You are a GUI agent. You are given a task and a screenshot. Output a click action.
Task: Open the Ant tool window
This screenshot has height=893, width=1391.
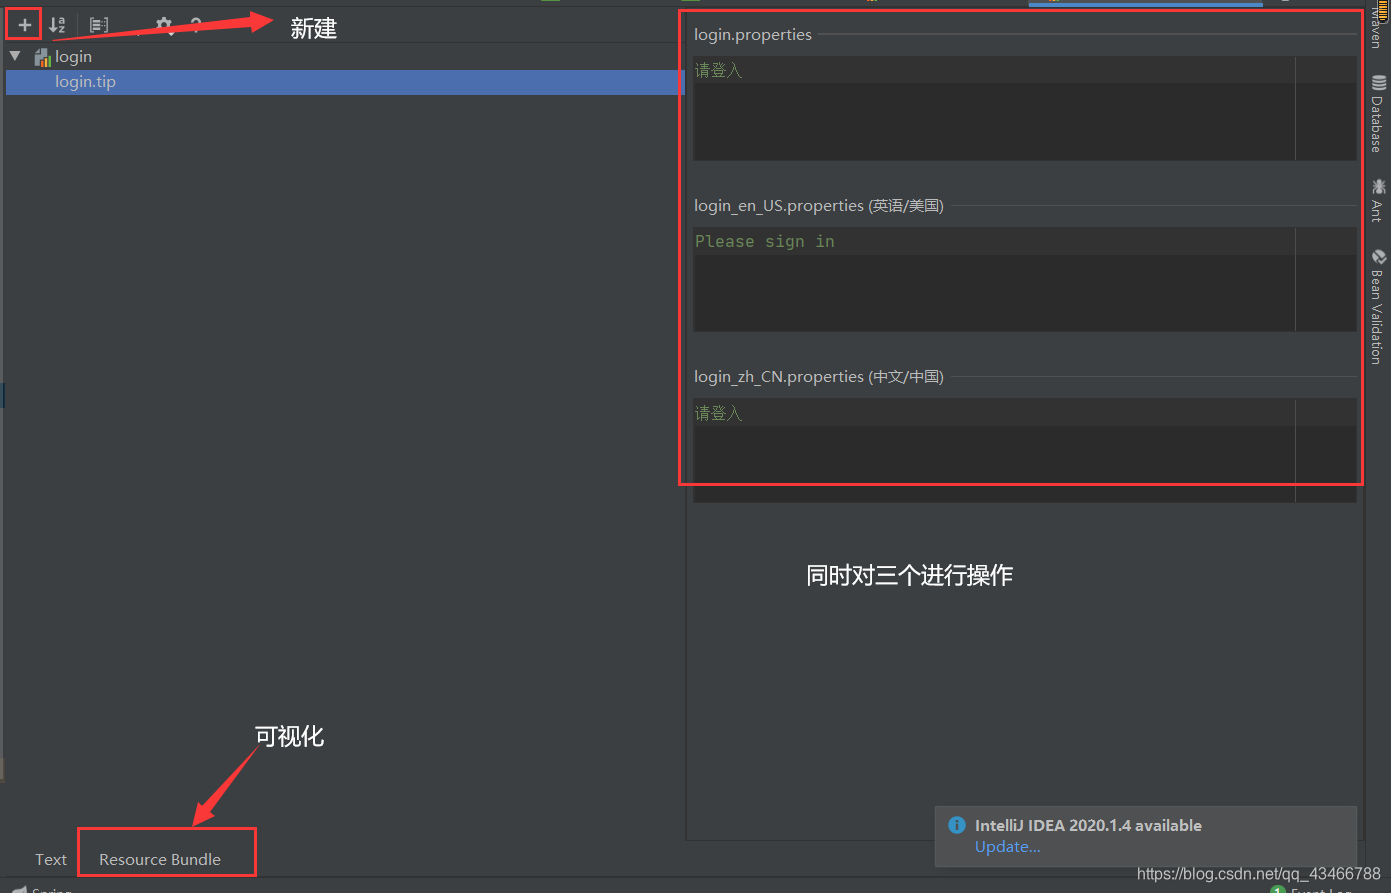(x=1378, y=200)
